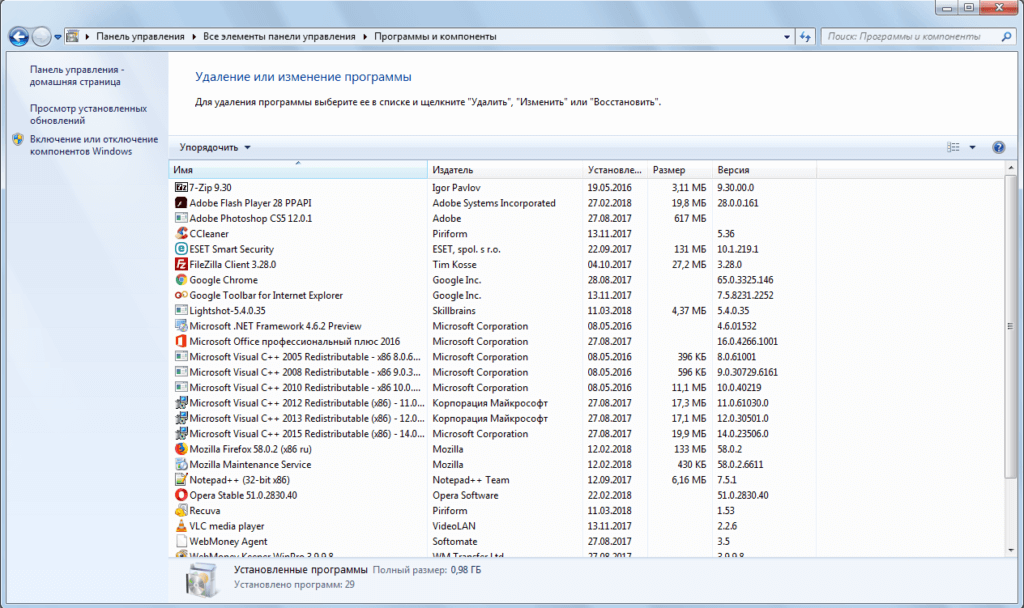Select the Notepad++ (32-bit x86) icon
Viewport: 1024px width, 608px height.
click(x=181, y=480)
